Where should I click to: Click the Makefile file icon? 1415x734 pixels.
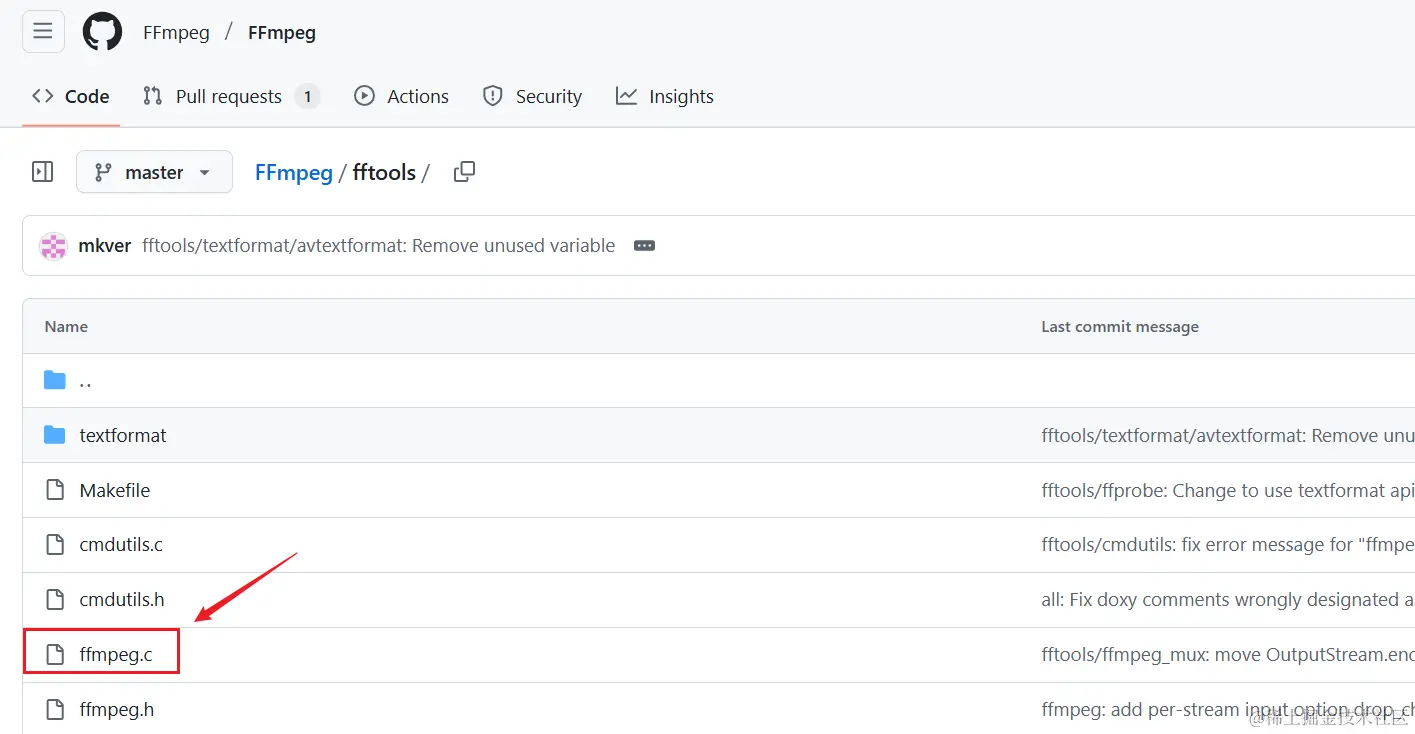55,490
